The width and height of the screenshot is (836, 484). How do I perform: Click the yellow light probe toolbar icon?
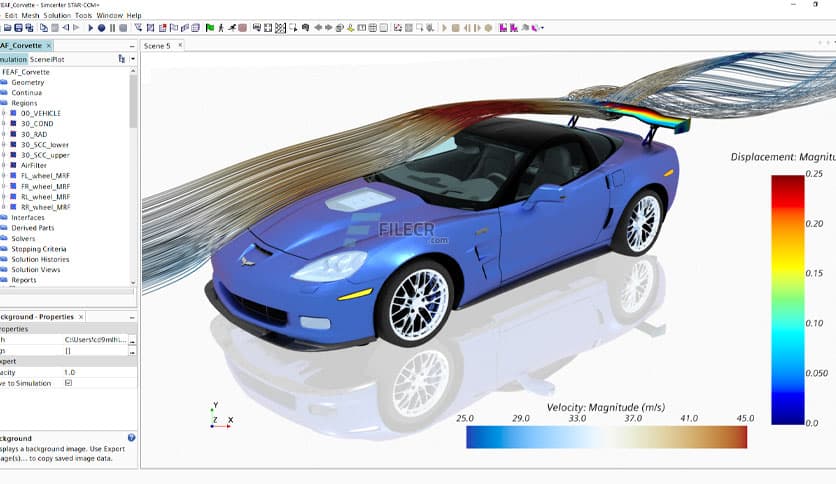tap(350, 28)
